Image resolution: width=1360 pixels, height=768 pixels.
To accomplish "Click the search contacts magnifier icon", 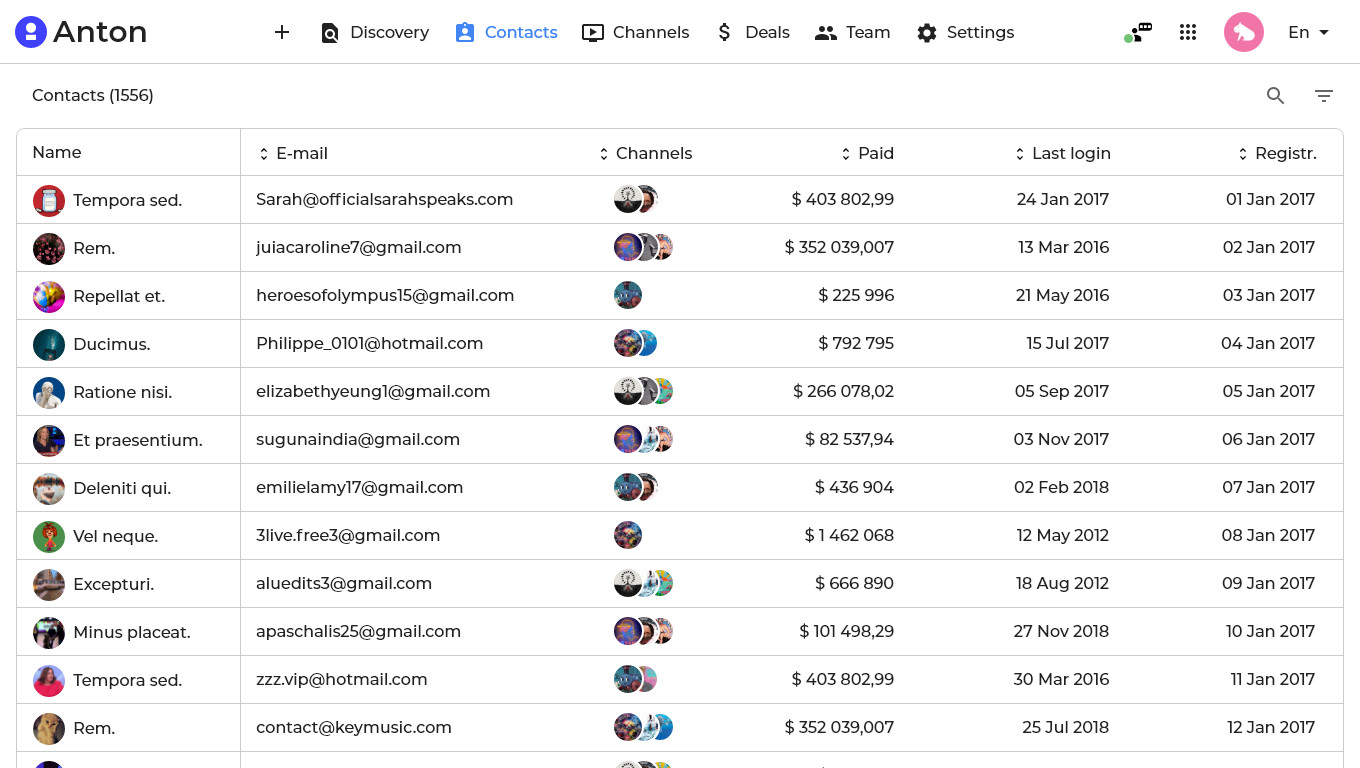I will 1275,96.
